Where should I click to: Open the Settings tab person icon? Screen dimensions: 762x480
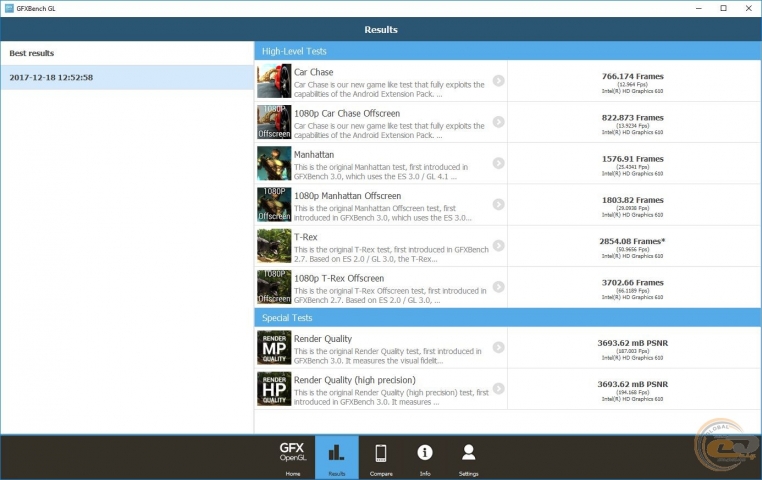coord(468,452)
